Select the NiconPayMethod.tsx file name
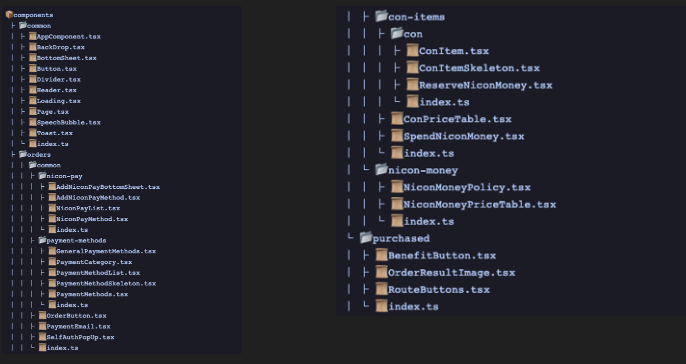Viewport: 686px width, 364px height. point(92,219)
